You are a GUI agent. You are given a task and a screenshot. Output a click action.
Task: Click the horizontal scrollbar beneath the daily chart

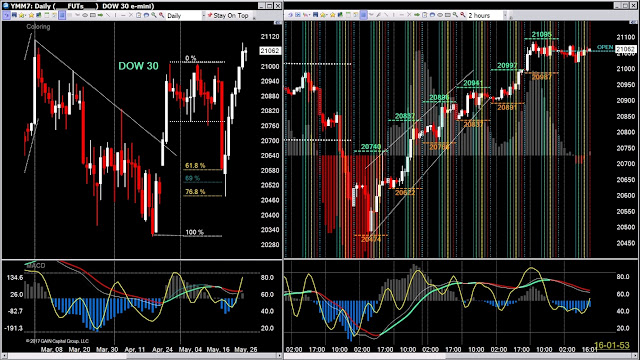click(142, 356)
